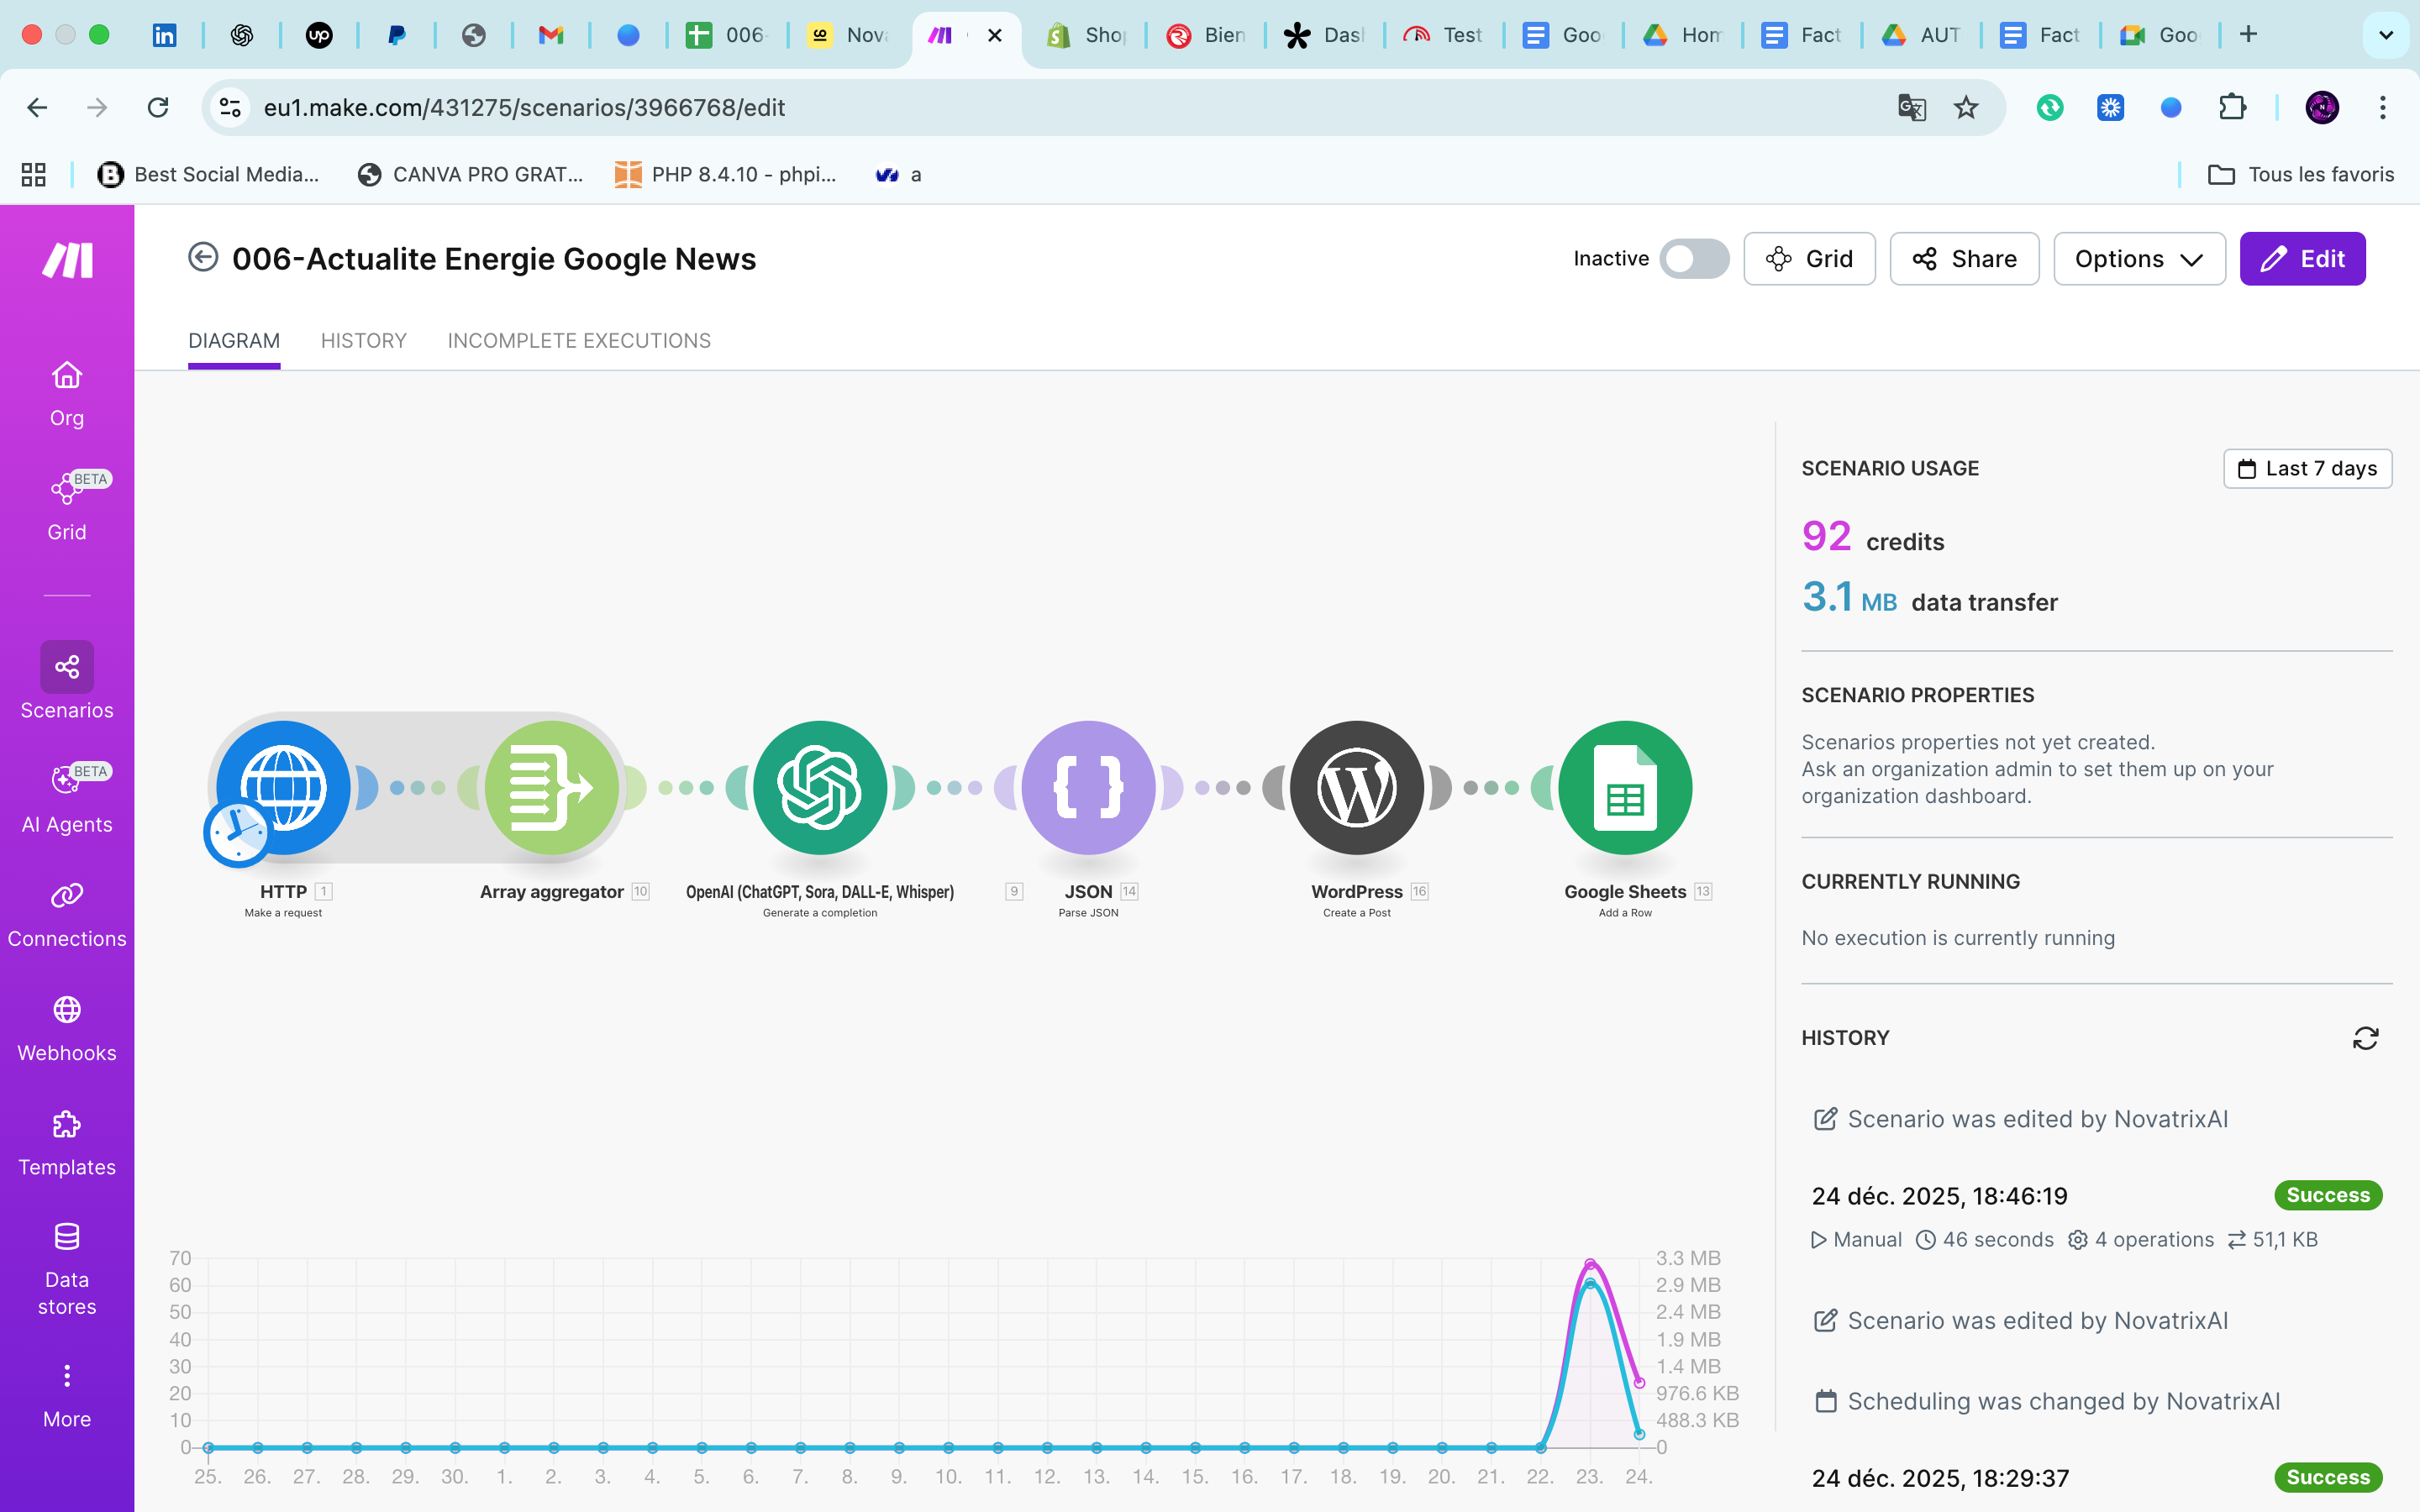Image resolution: width=2420 pixels, height=1512 pixels.
Task: Click the OpenAI module icon
Action: [x=819, y=787]
